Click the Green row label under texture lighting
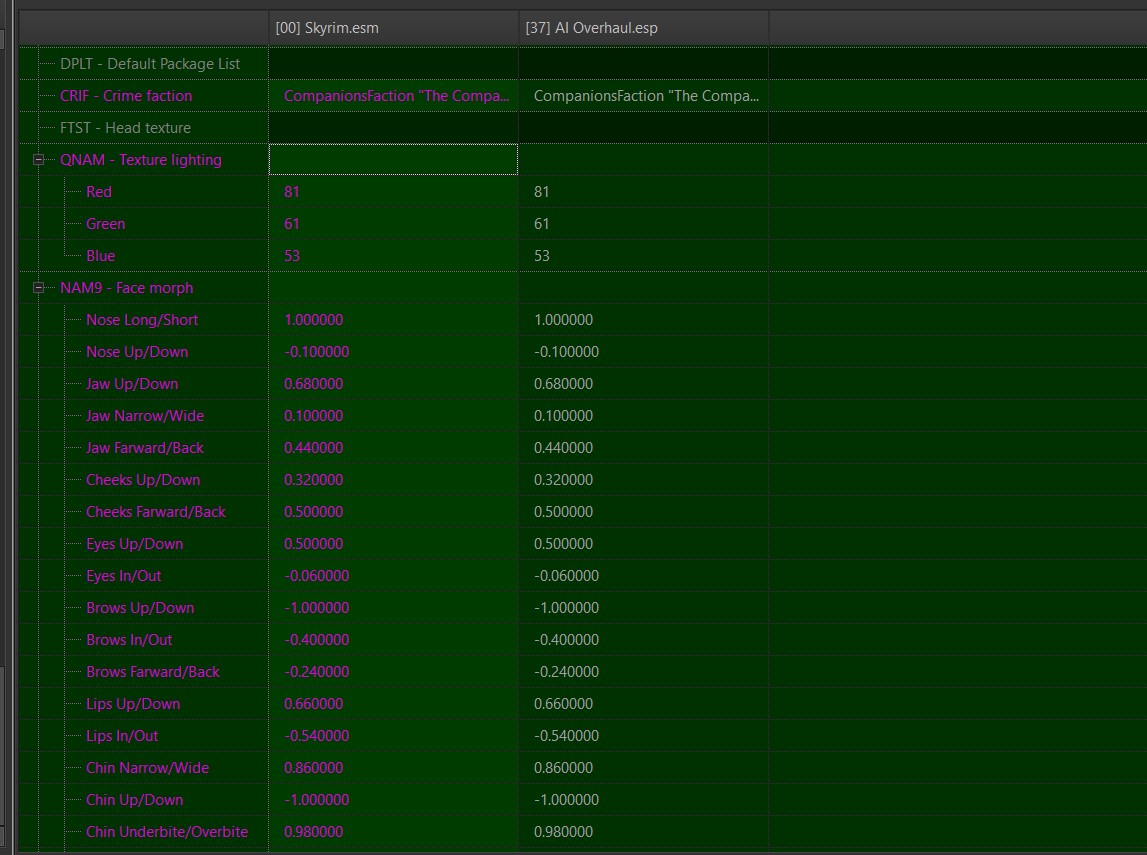This screenshot has width=1147, height=855. point(105,224)
